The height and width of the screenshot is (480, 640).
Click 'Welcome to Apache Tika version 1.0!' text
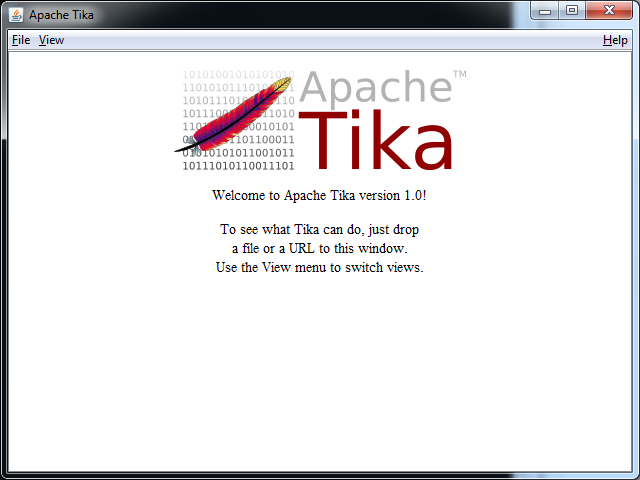(319, 196)
